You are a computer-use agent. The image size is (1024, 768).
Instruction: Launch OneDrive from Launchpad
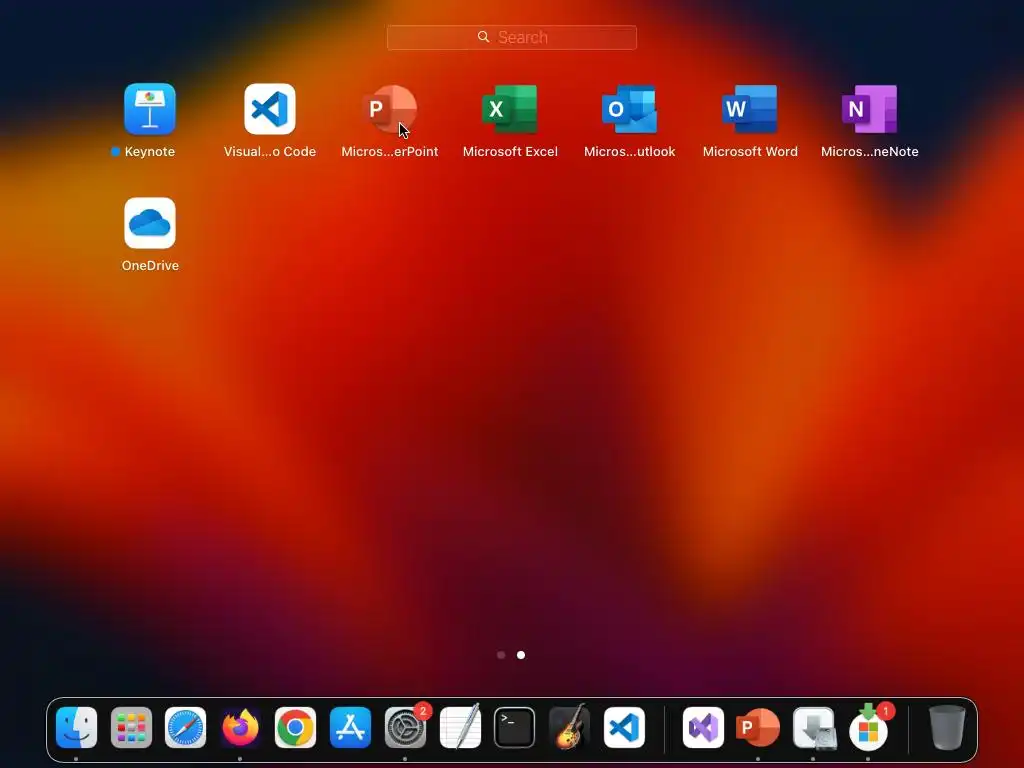pyautogui.click(x=150, y=223)
